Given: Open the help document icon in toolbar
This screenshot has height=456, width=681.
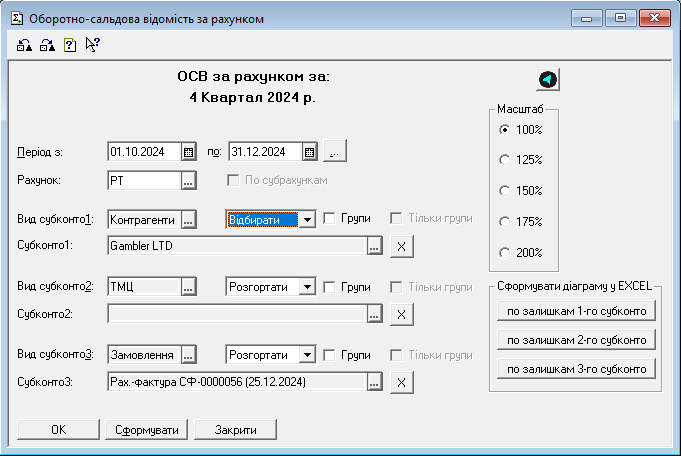Looking at the screenshot, I should pos(70,44).
